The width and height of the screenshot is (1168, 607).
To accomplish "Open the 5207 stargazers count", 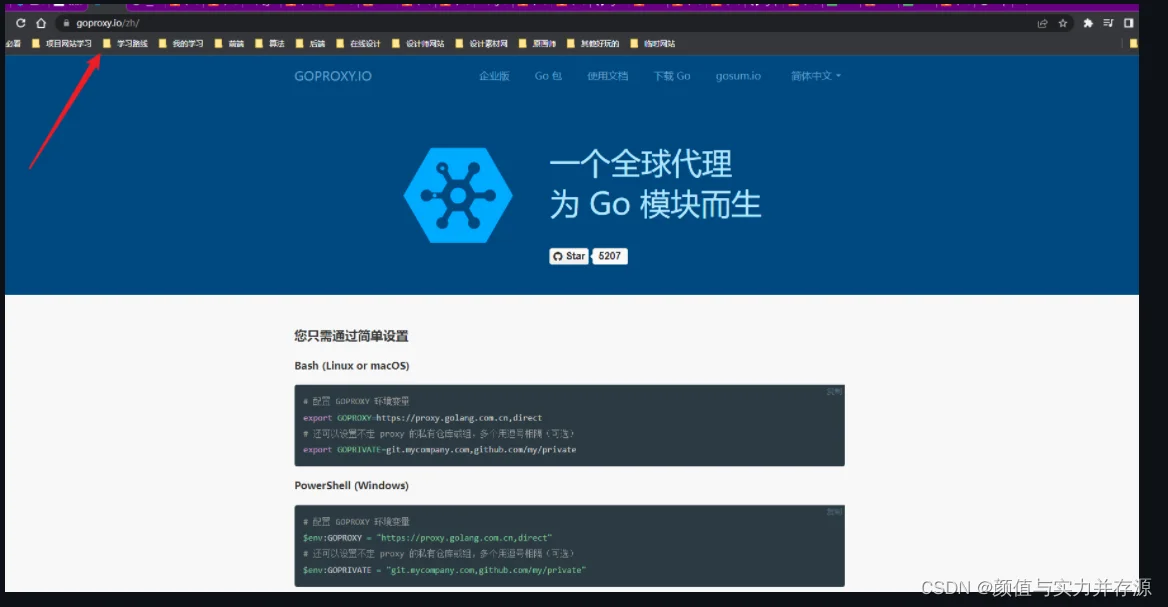I will (x=609, y=256).
